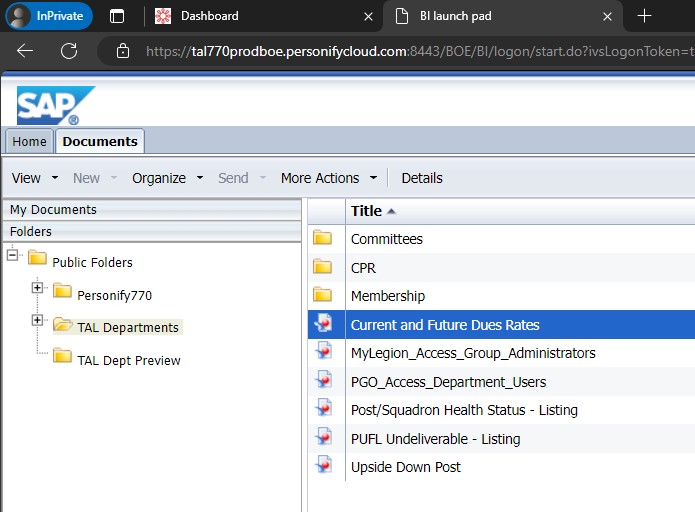Refresh the current page
The width and height of the screenshot is (695, 512).
pyautogui.click(x=69, y=51)
